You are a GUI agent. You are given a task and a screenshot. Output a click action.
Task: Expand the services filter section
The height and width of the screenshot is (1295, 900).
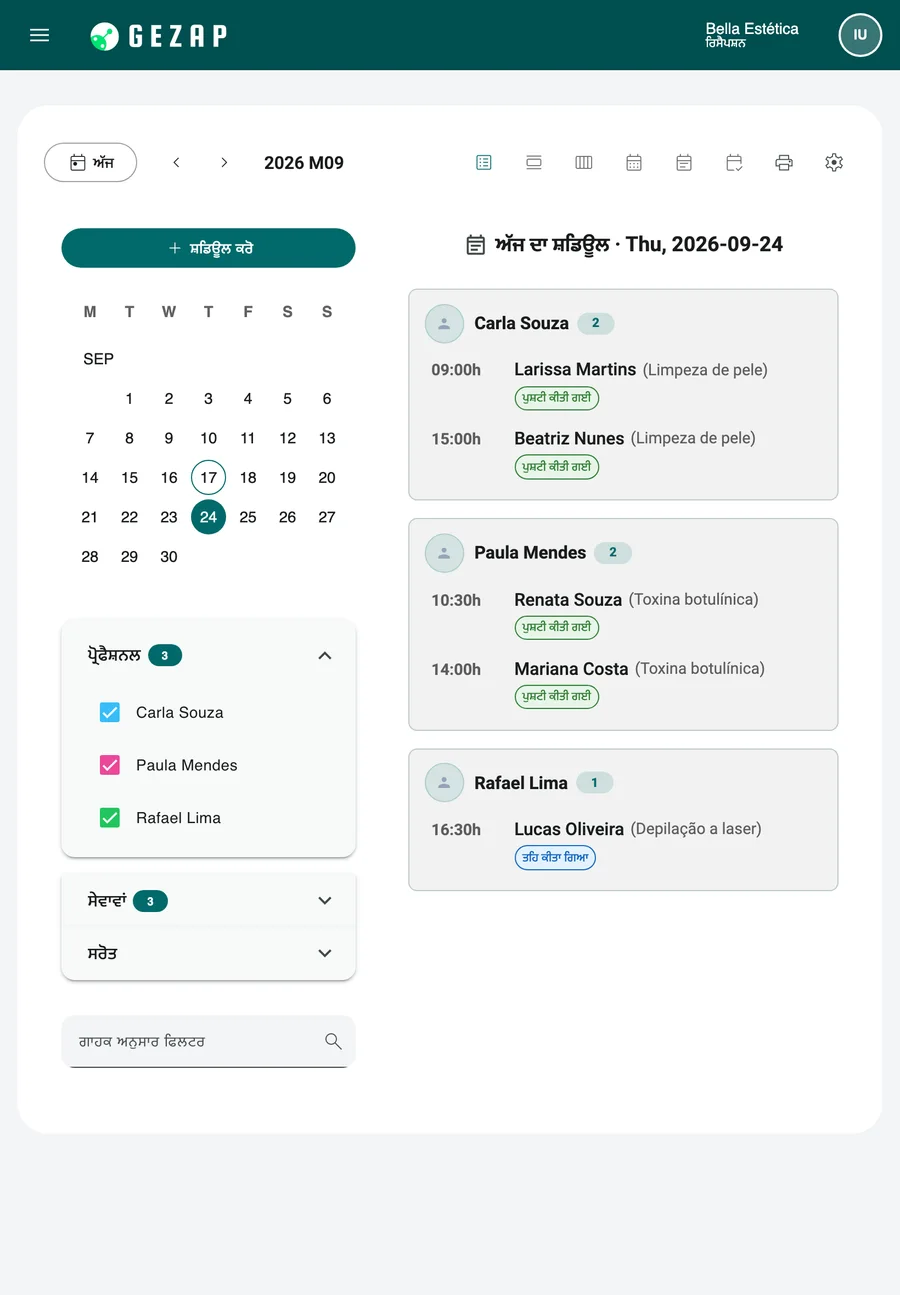pyautogui.click(x=208, y=901)
